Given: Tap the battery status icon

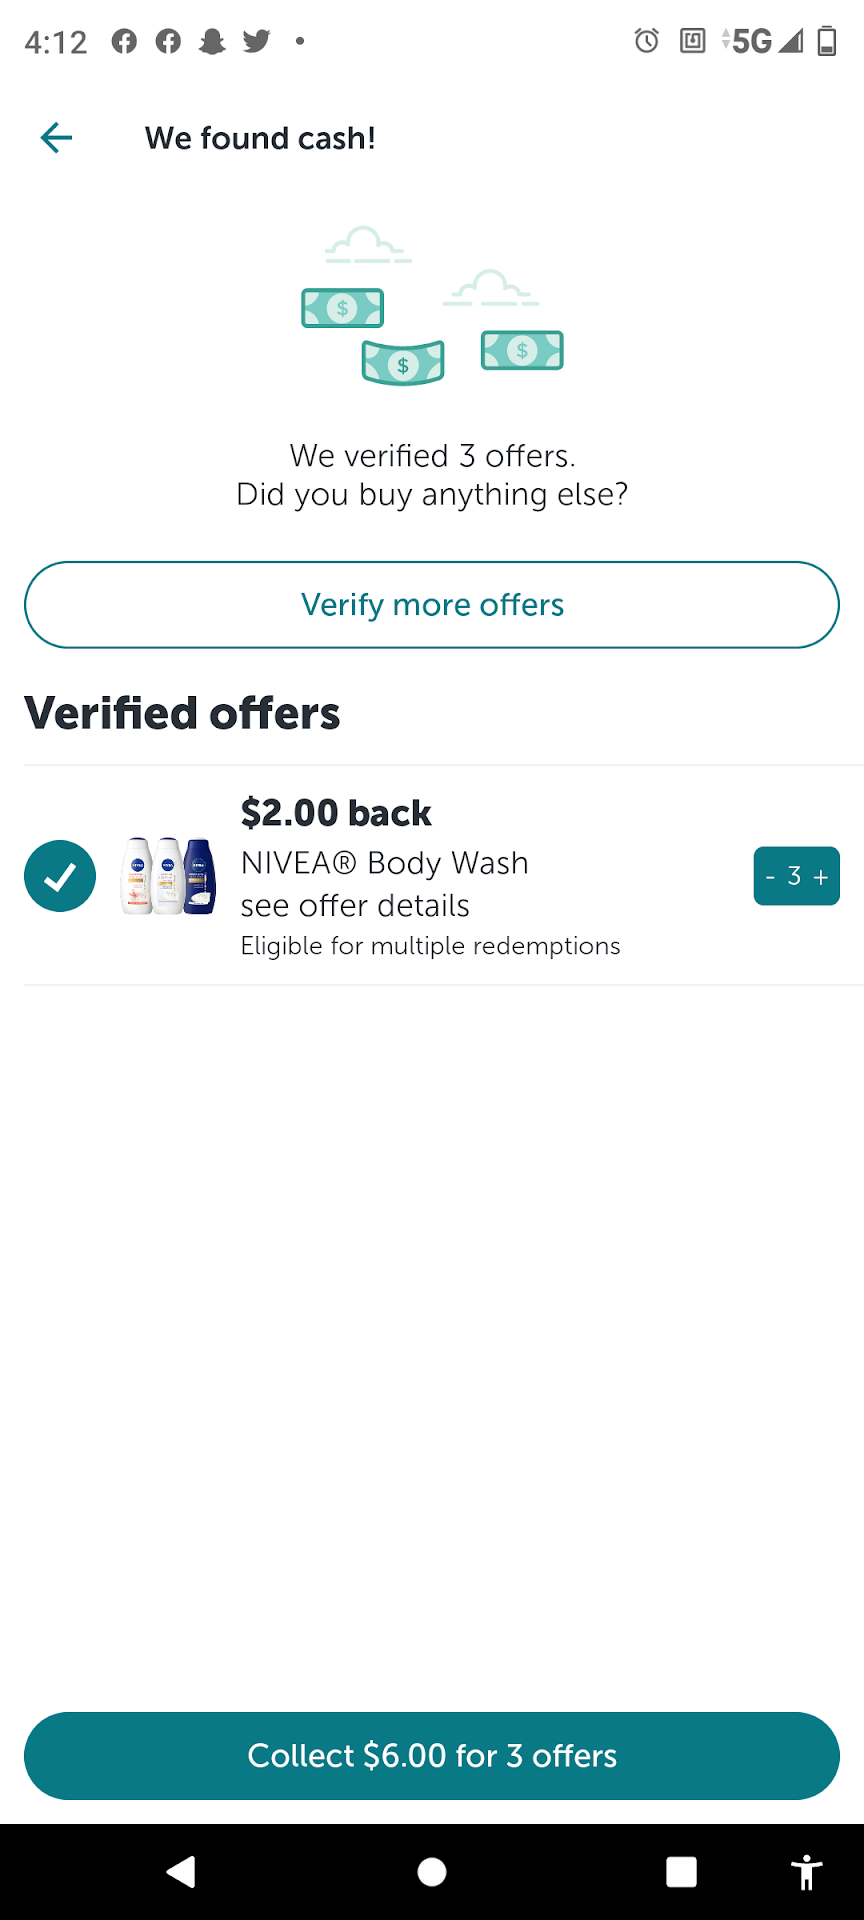Looking at the screenshot, I should point(827,41).
